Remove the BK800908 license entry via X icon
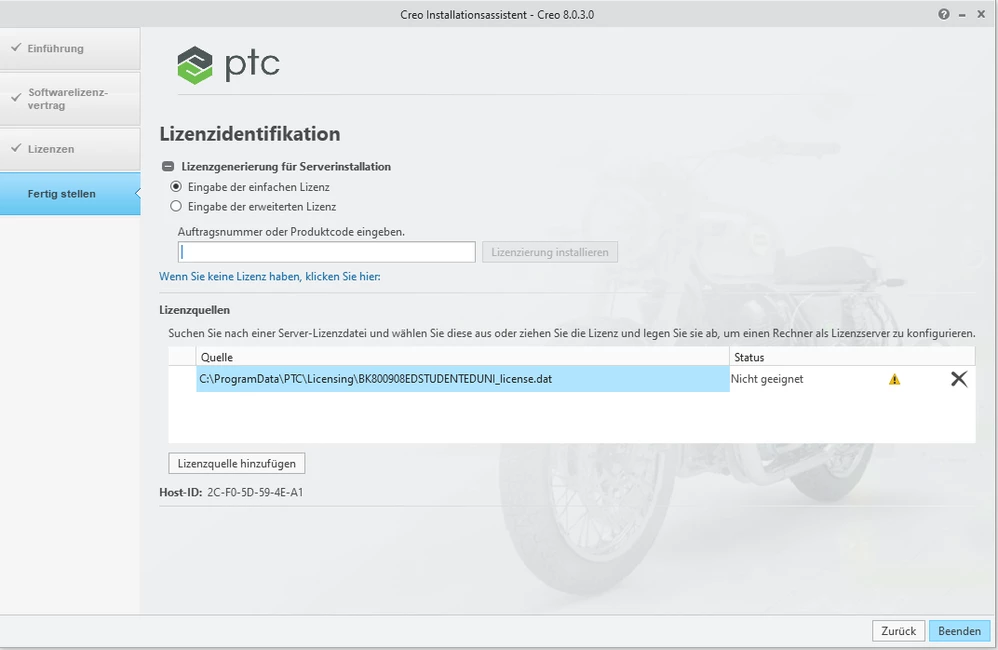The image size is (998, 650). click(959, 379)
